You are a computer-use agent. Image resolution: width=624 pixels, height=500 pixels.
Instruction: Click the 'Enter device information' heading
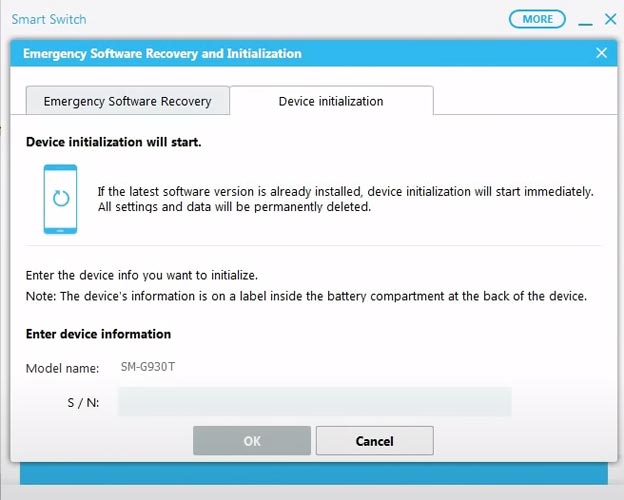coord(98,334)
